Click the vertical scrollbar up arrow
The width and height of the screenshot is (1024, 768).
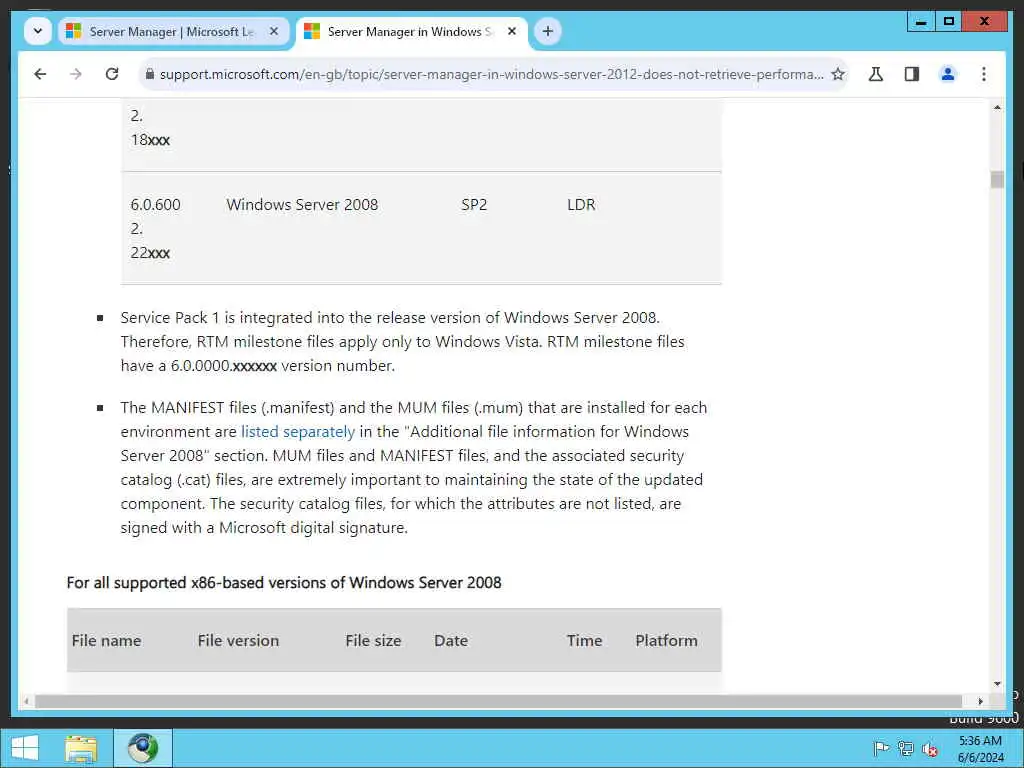[997, 107]
